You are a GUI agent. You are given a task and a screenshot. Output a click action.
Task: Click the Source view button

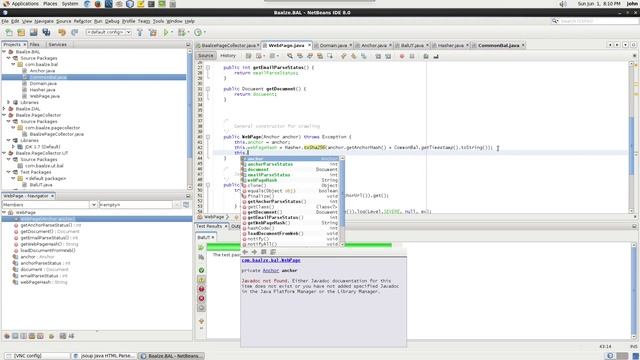(x=206, y=56)
